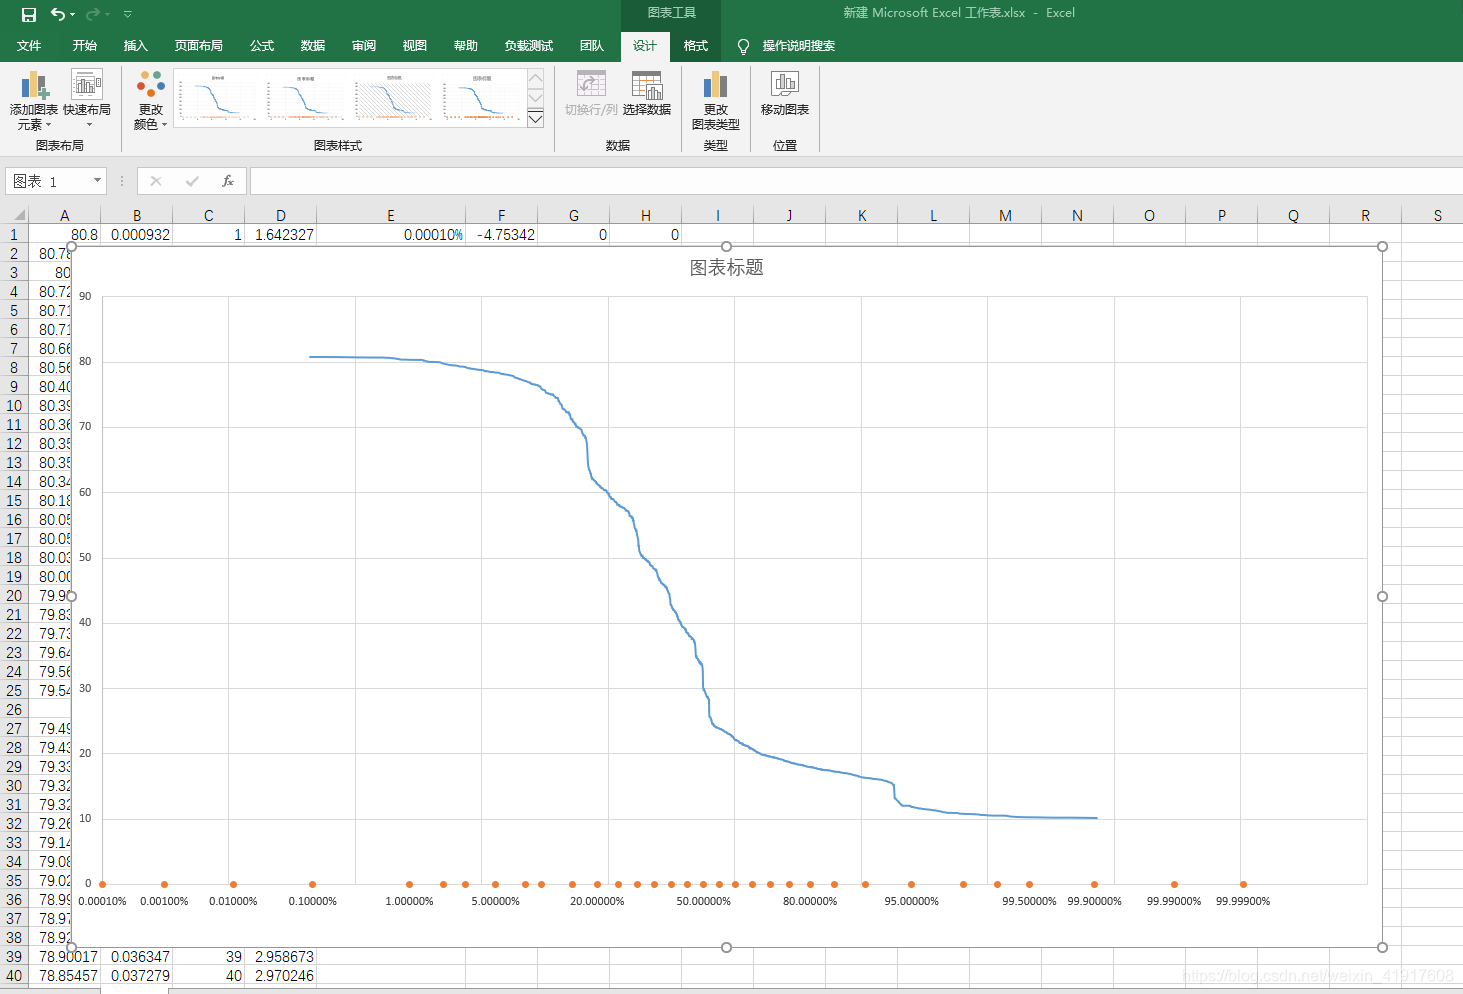Image resolution: width=1463 pixels, height=994 pixels.
Task: Switch to the 视图 ribbon tab
Action: [x=415, y=46]
